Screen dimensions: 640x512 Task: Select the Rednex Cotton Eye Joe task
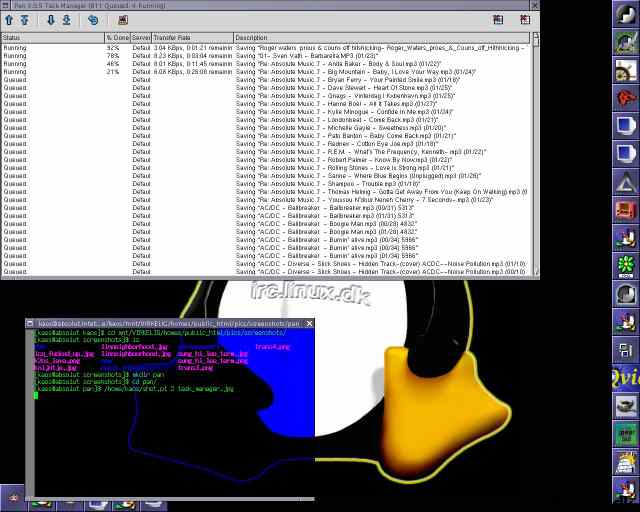tap(265, 144)
